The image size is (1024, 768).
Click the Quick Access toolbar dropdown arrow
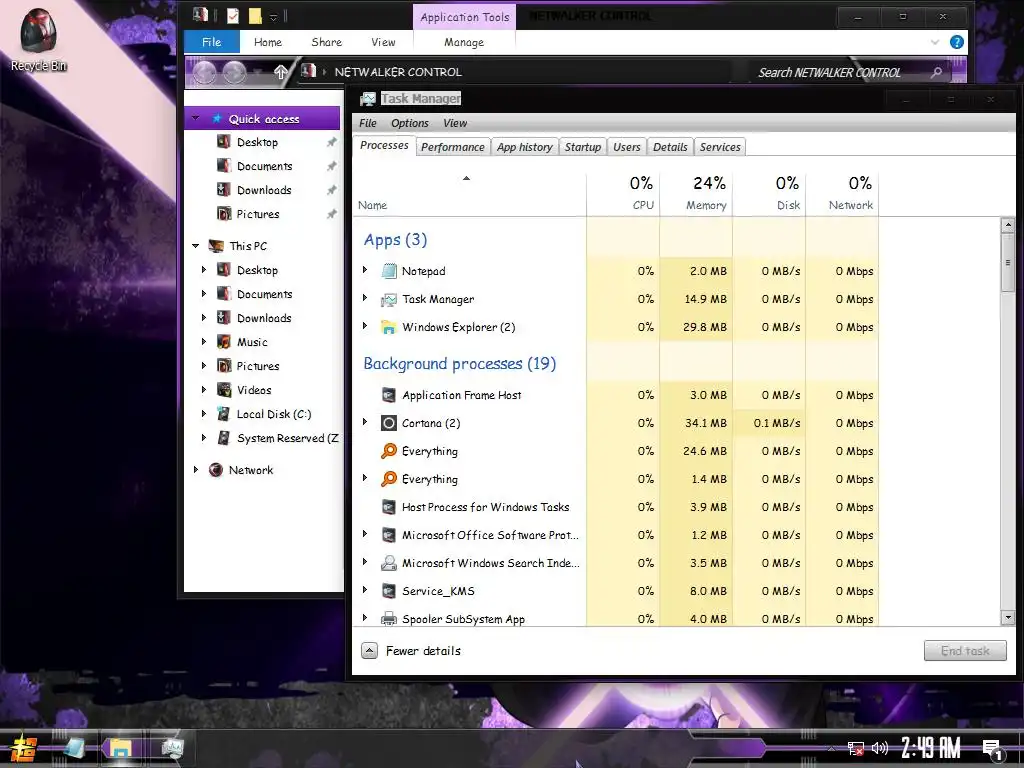(274, 16)
